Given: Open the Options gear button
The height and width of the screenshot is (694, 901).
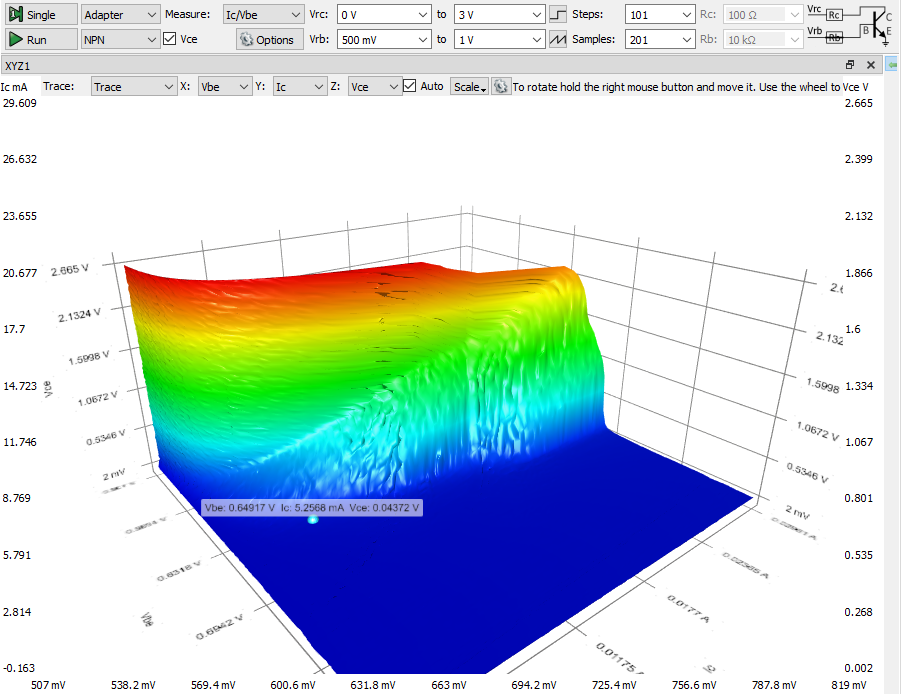Looking at the screenshot, I should pos(269,40).
